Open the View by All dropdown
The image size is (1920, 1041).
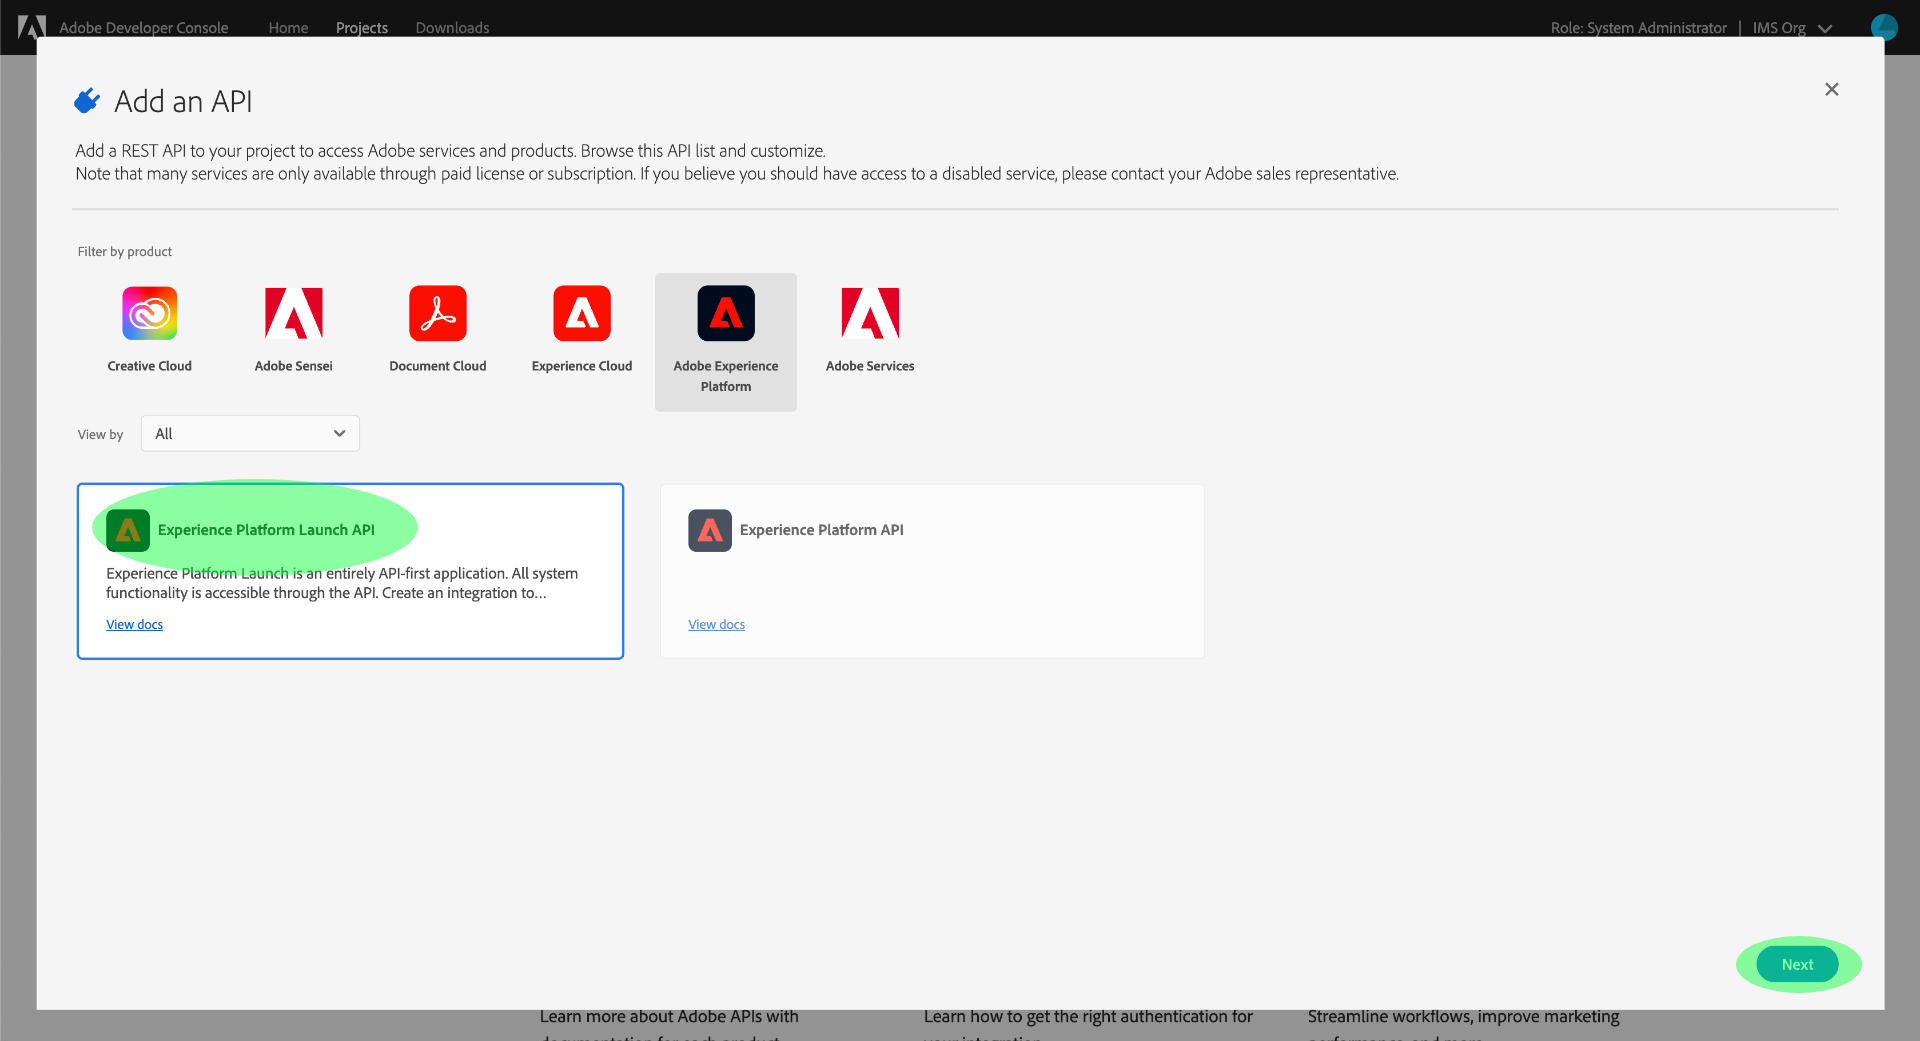pos(250,433)
